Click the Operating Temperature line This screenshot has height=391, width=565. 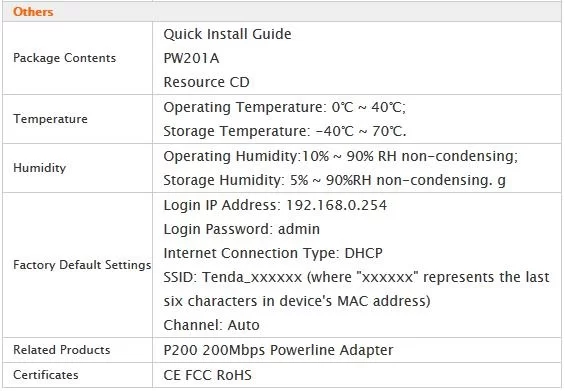(285, 107)
